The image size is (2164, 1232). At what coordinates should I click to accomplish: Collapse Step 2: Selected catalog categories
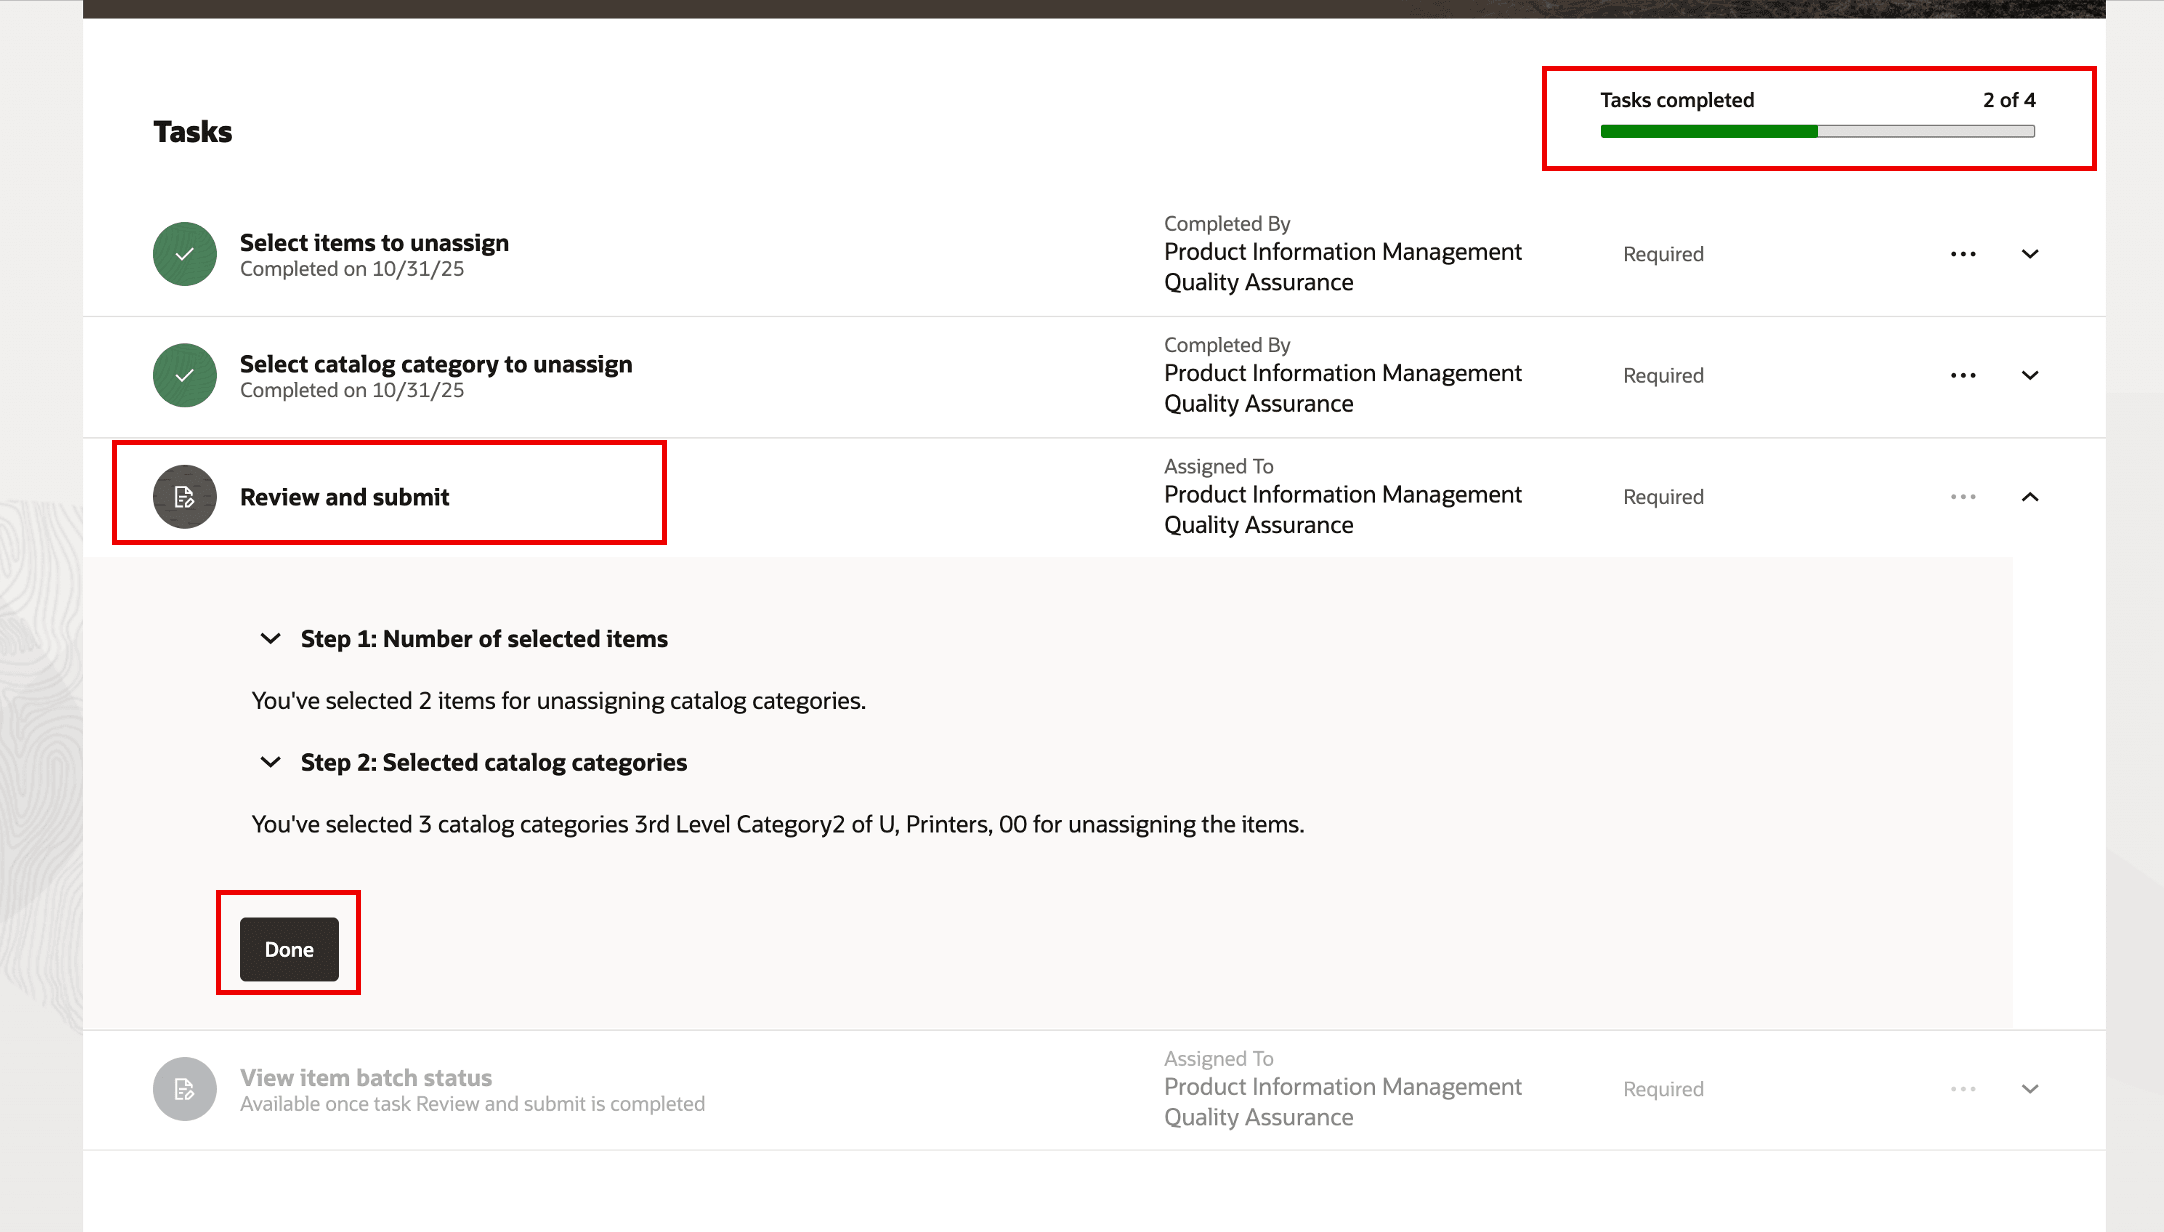[270, 762]
